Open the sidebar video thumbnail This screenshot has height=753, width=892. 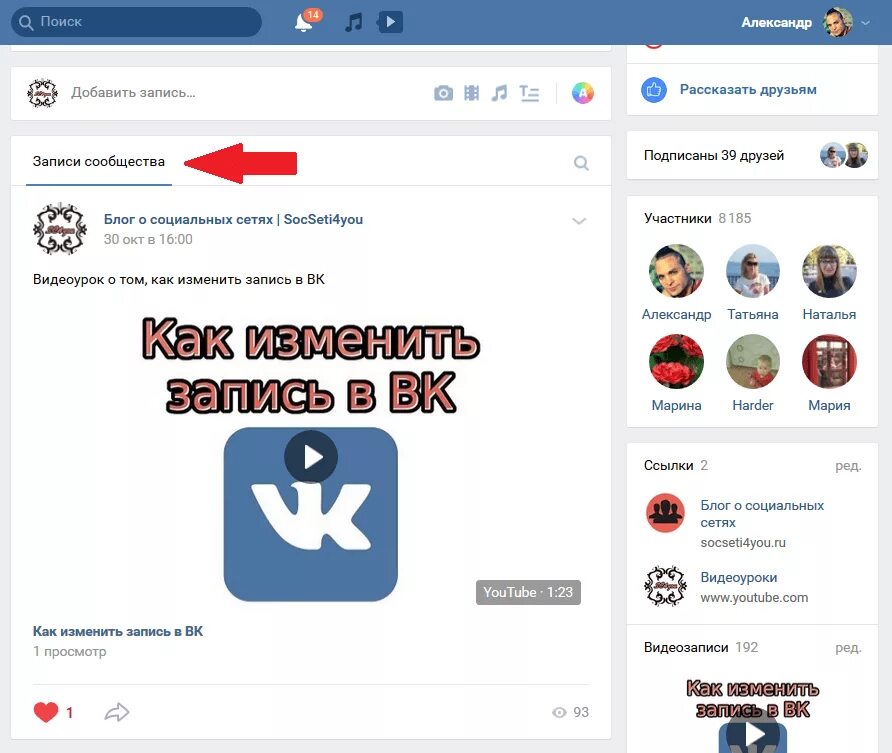click(x=753, y=712)
